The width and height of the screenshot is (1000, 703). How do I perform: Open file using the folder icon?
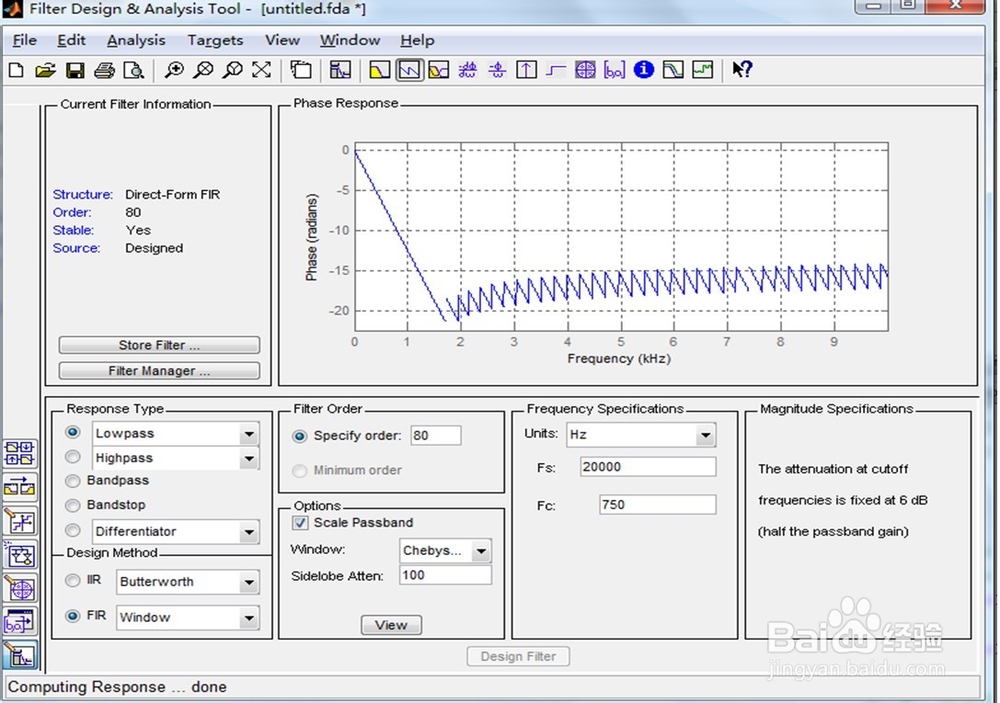(x=45, y=70)
